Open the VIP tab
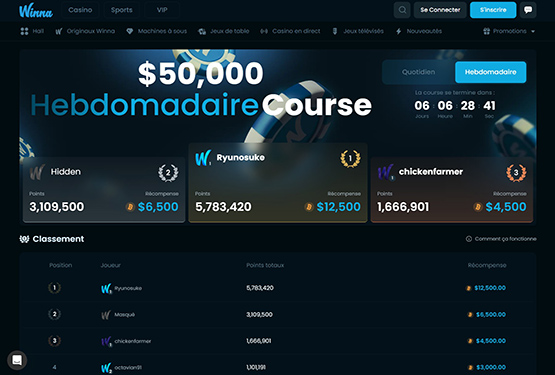 pyautogui.click(x=162, y=10)
